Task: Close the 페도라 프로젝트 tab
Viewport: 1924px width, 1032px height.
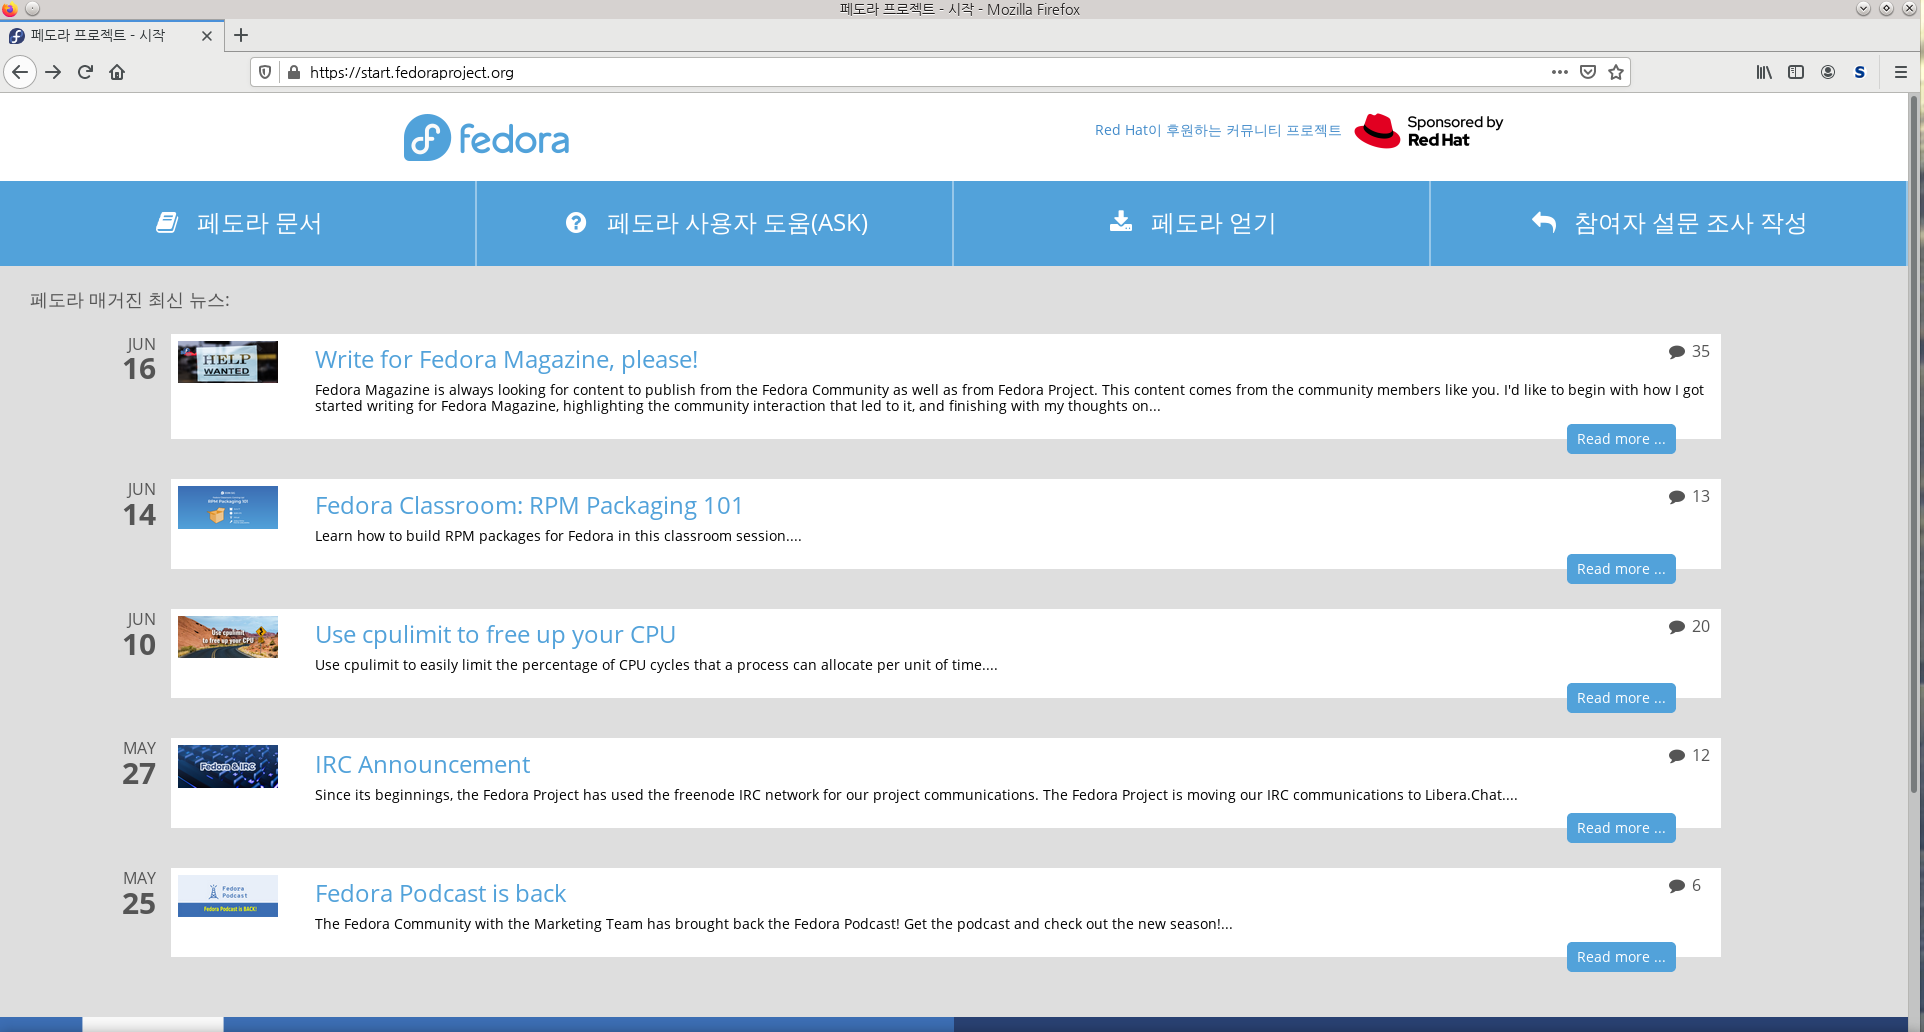Action: (x=207, y=35)
